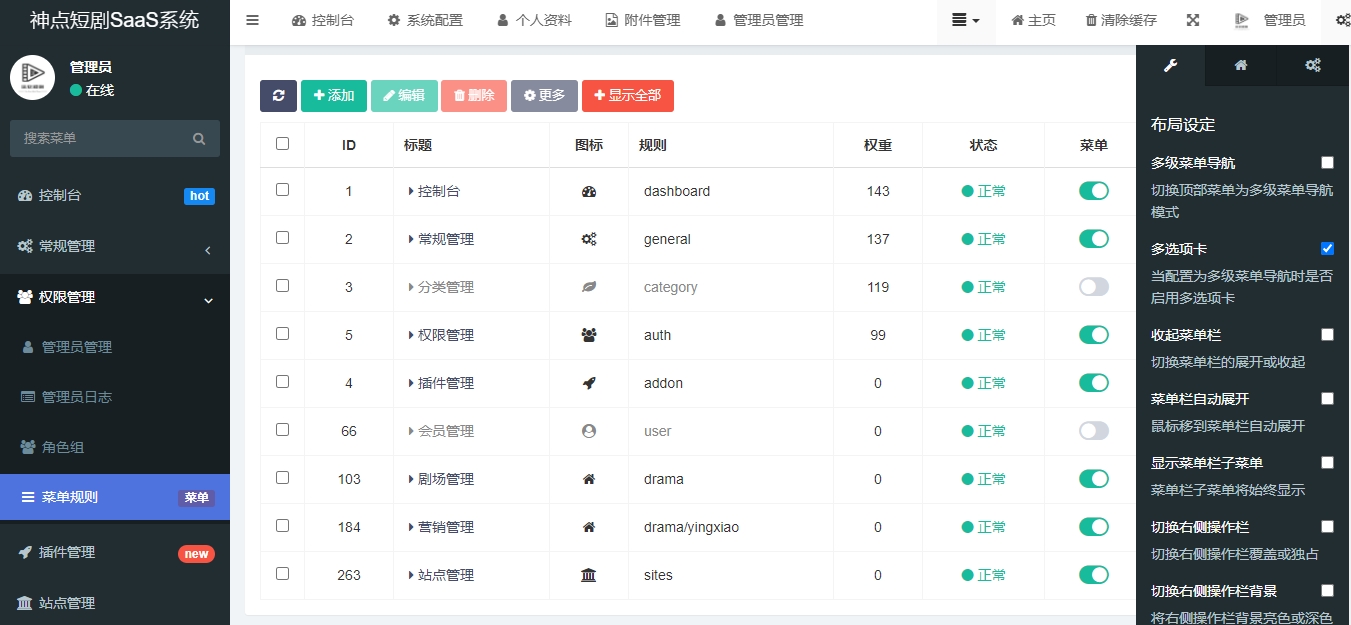1351x625 pixels.
Task: Click the refresh icon button in toolbar
Action: point(278,96)
